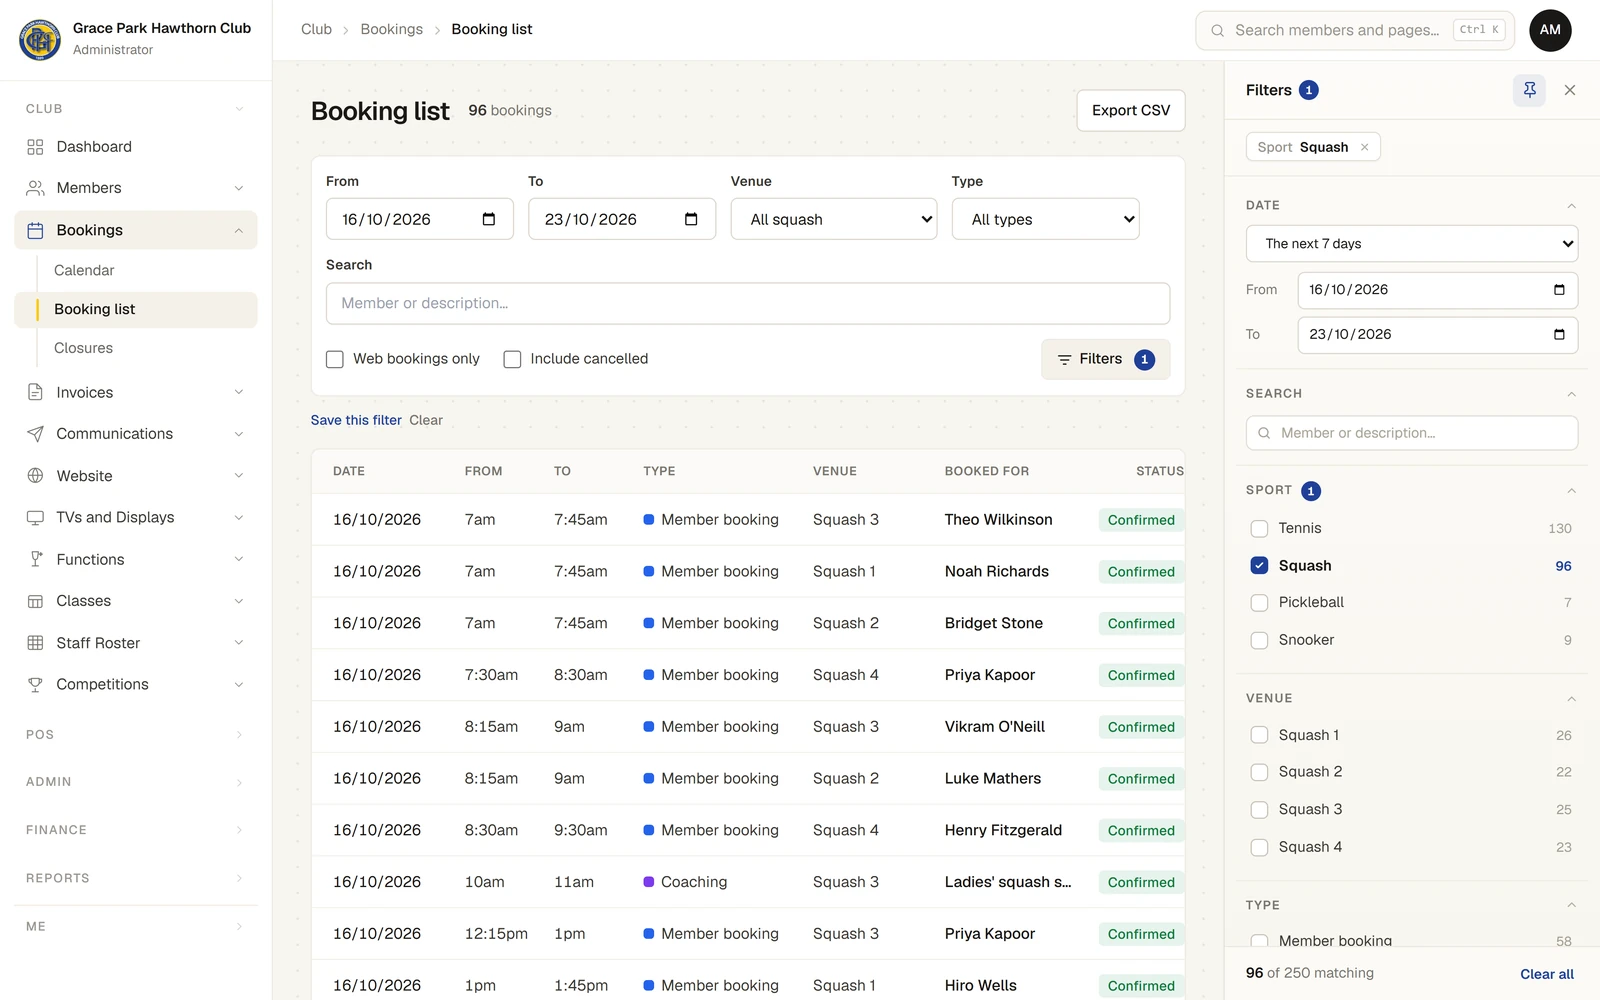Check the Squash 3 venue filter
Viewport: 1600px width, 1000px height.
(1259, 810)
